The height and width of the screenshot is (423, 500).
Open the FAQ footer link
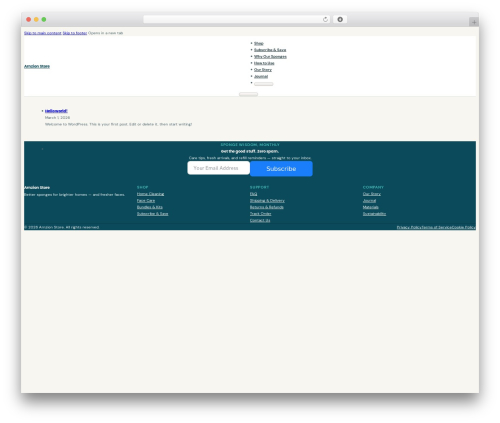click(x=254, y=194)
